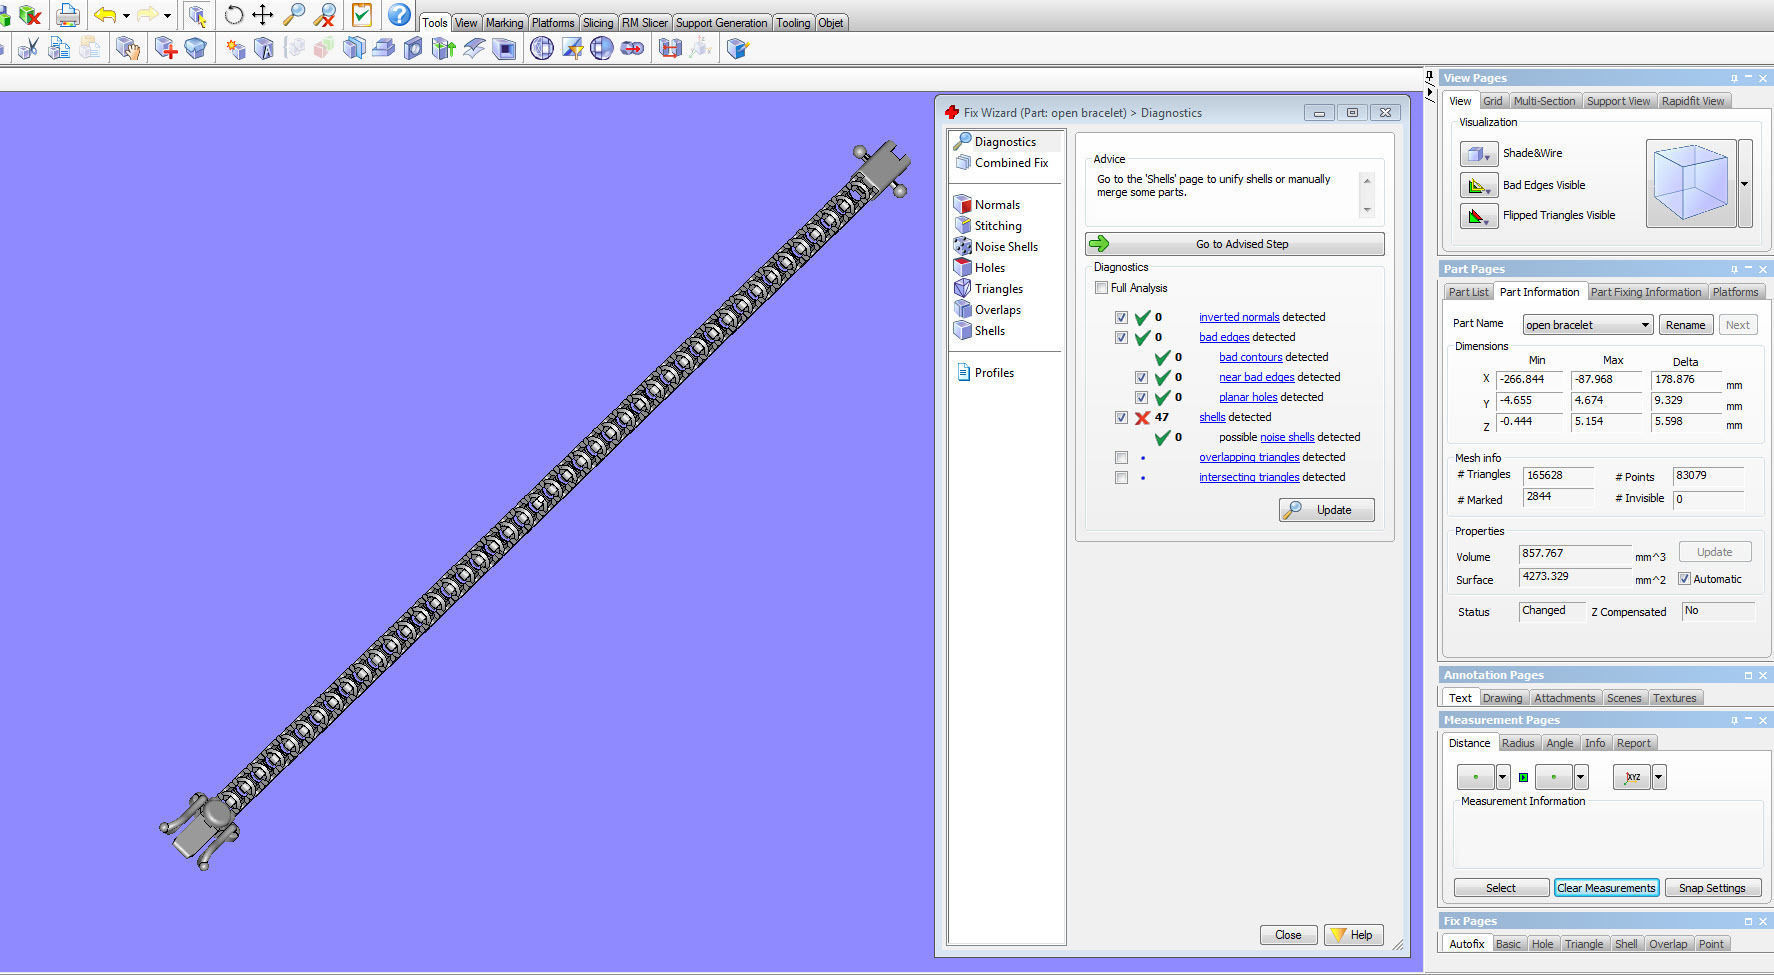Click the yellow funnel filter icon
The width and height of the screenshot is (1774, 975).
point(572,48)
